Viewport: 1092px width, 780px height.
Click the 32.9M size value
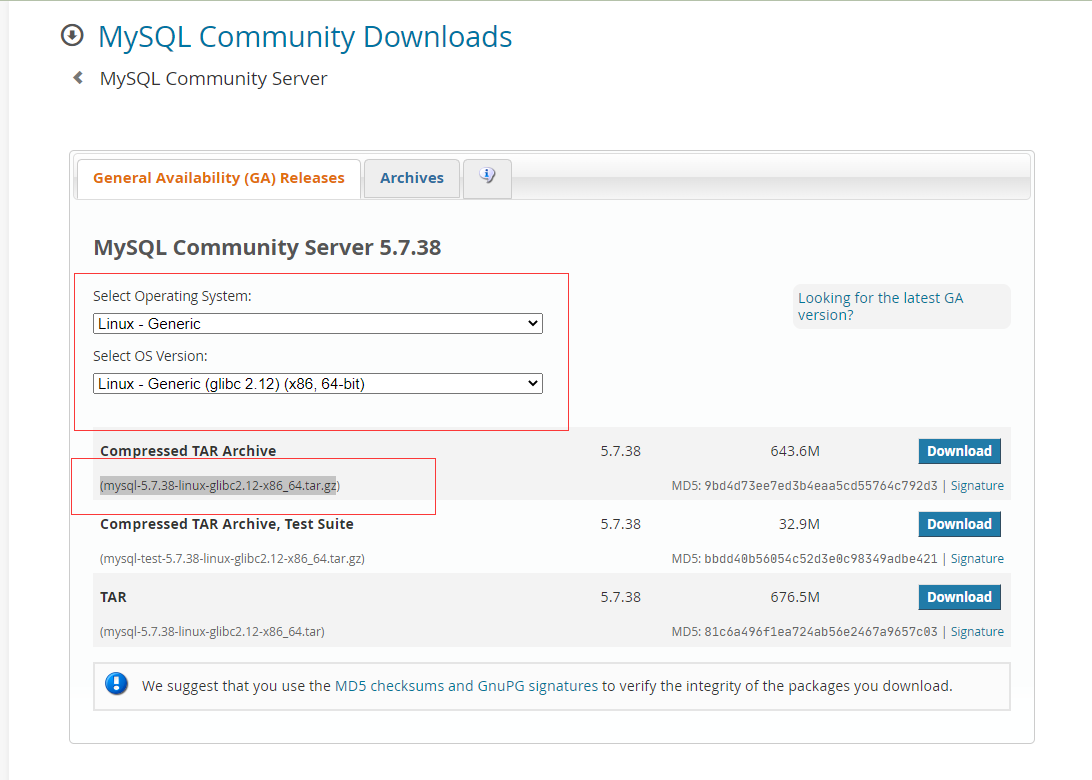[799, 524]
